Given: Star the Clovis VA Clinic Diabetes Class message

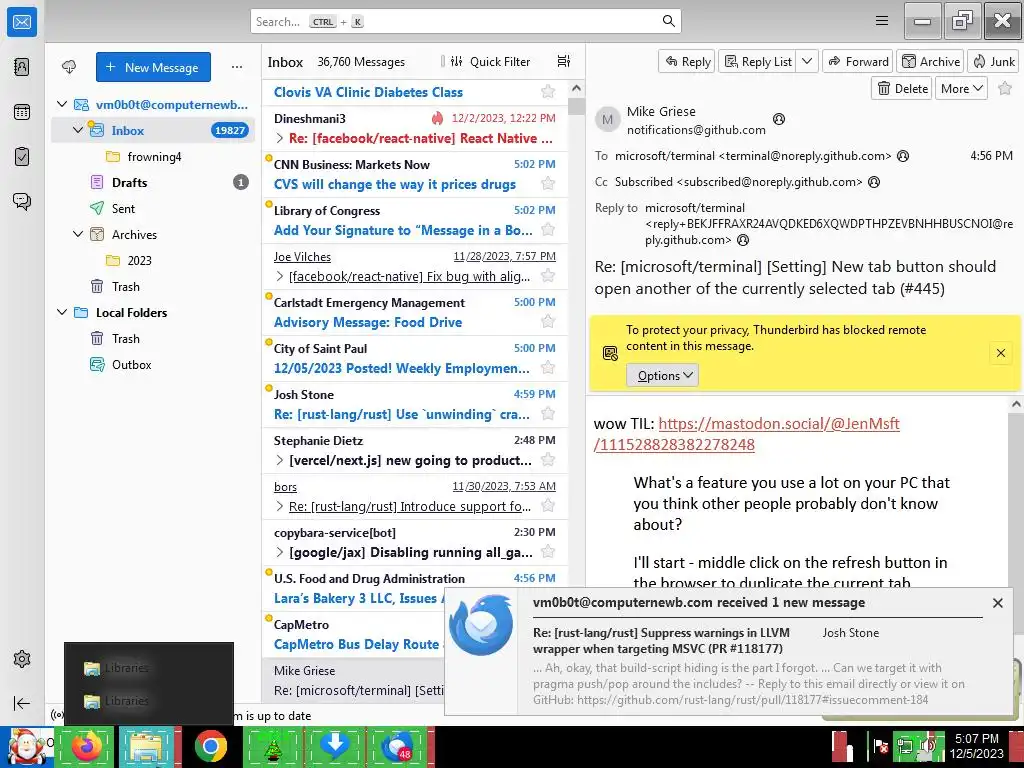Looking at the screenshot, I should pyautogui.click(x=548, y=91).
